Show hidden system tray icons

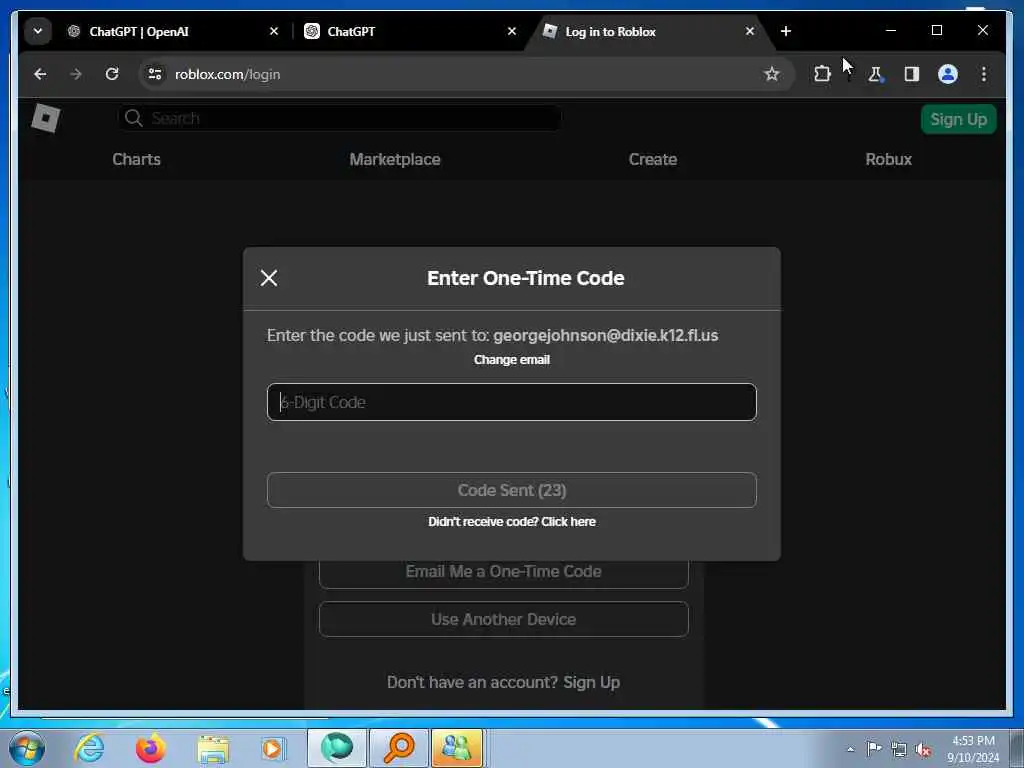point(850,750)
